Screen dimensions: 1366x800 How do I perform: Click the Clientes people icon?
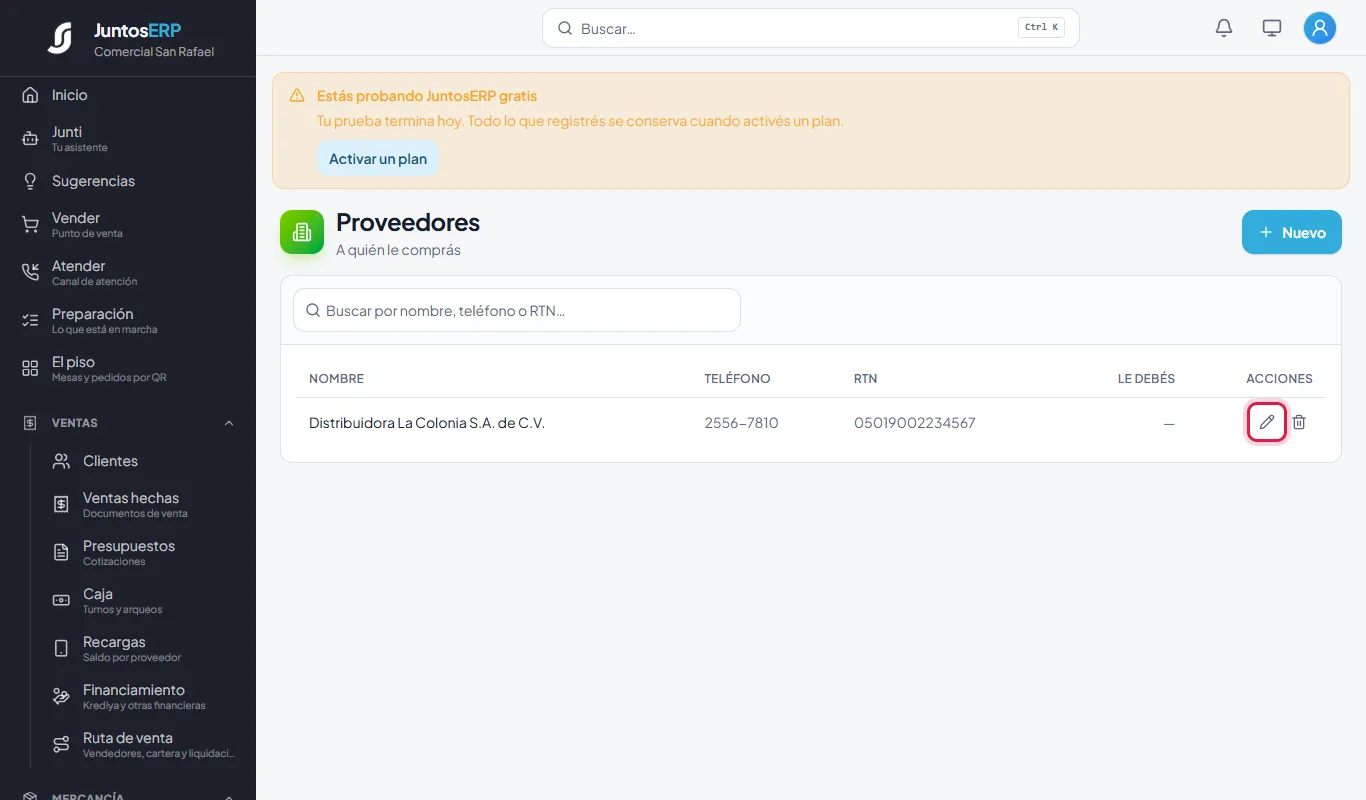pyautogui.click(x=61, y=461)
